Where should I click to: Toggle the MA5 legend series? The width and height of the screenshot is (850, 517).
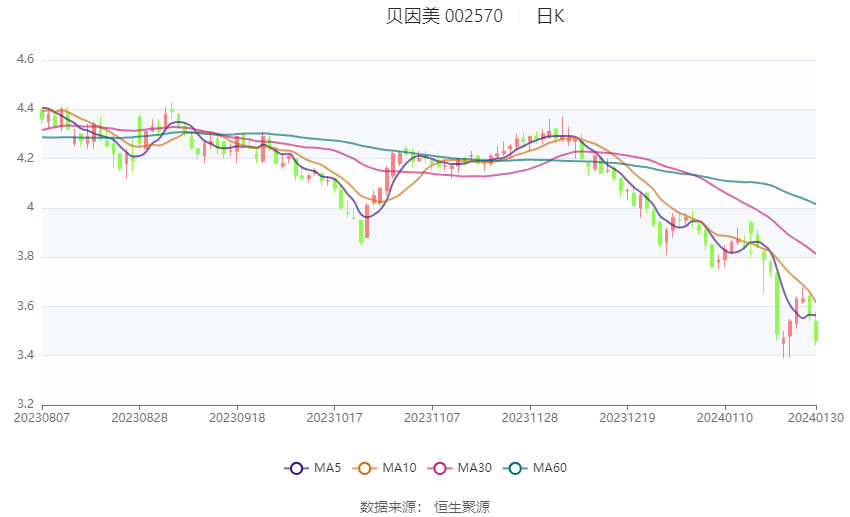coord(313,468)
